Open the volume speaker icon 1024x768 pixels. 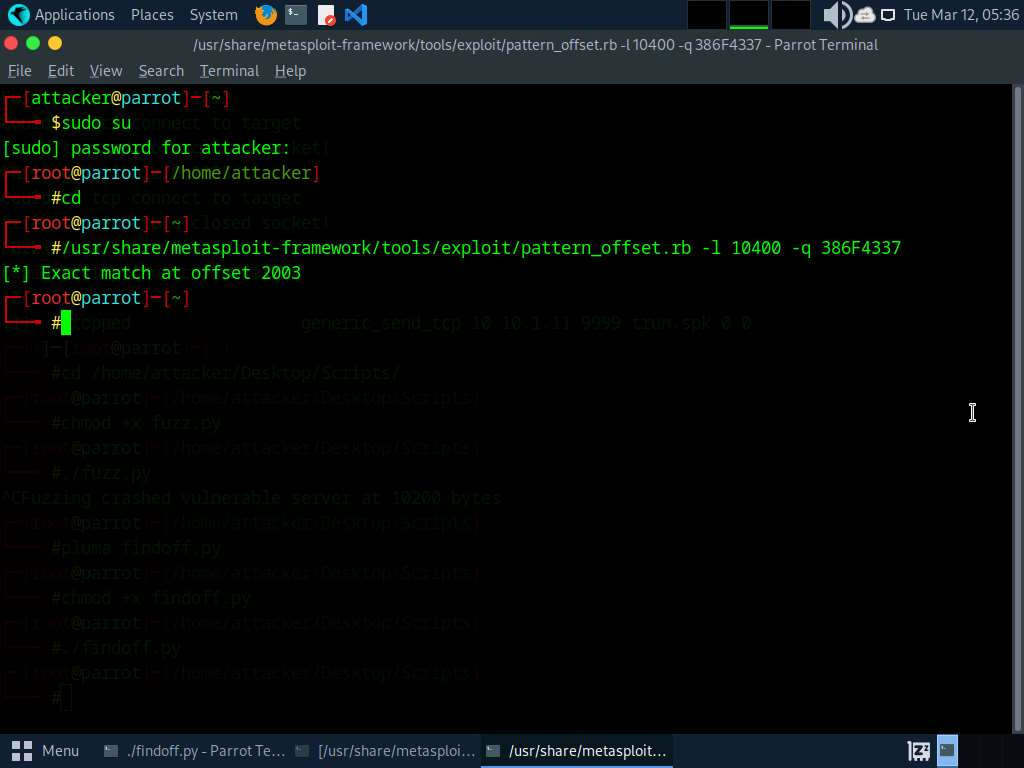tap(836, 15)
